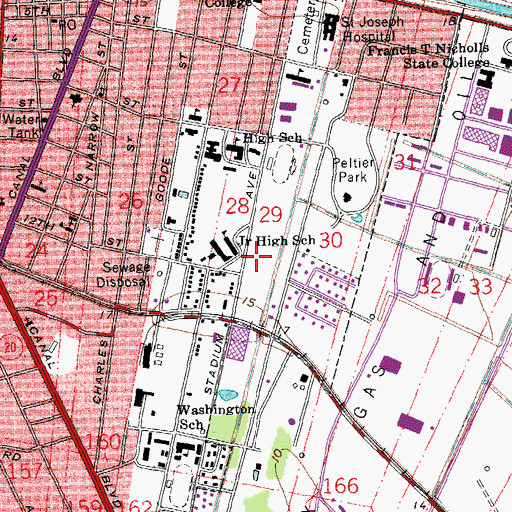The image size is (512, 512).
Task: Click the St Joseph Hospital building symbol
Action: pyautogui.click(x=330, y=28)
